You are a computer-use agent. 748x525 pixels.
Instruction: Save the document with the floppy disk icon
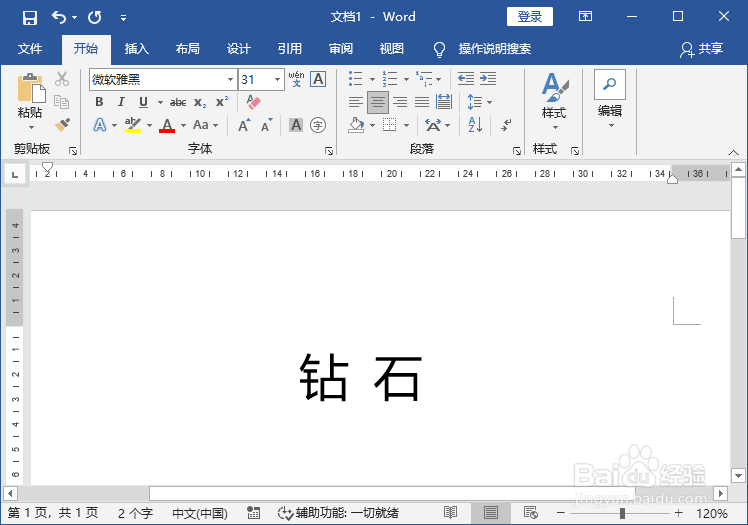coord(30,18)
